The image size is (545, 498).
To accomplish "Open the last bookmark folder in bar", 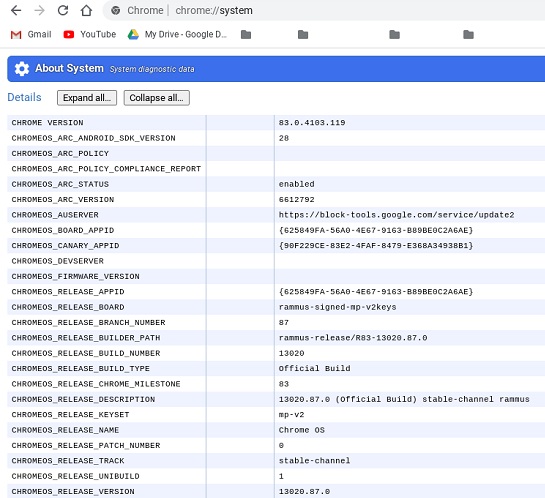I will (469, 34).
